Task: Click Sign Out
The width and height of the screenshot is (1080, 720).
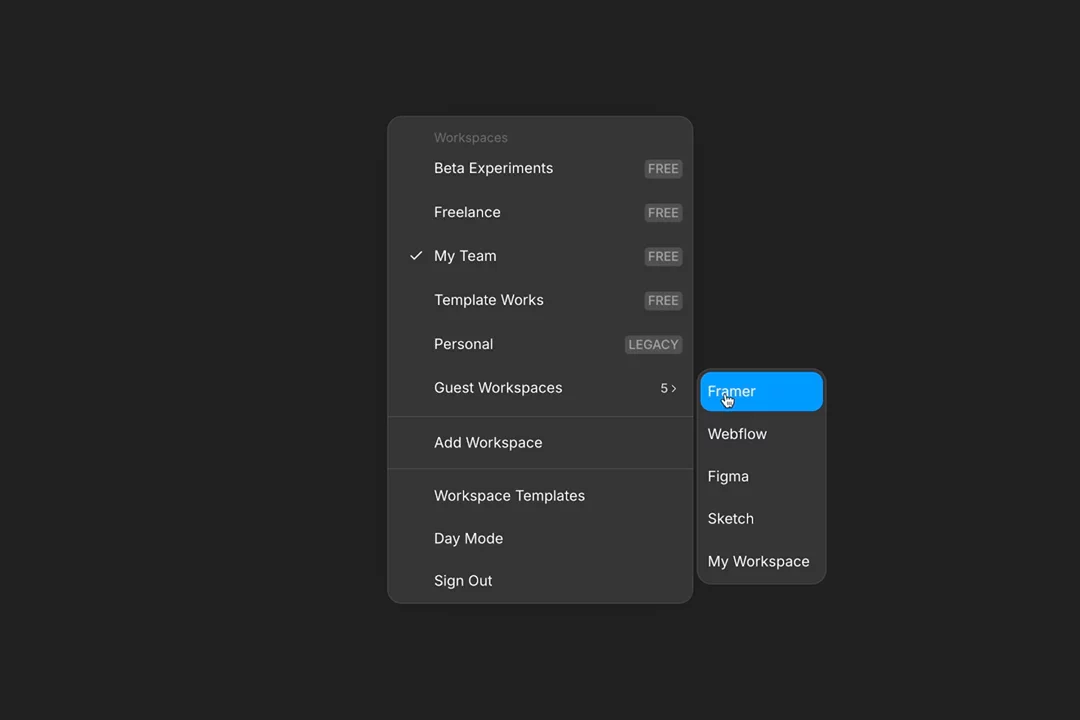Action: click(x=540, y=581)
